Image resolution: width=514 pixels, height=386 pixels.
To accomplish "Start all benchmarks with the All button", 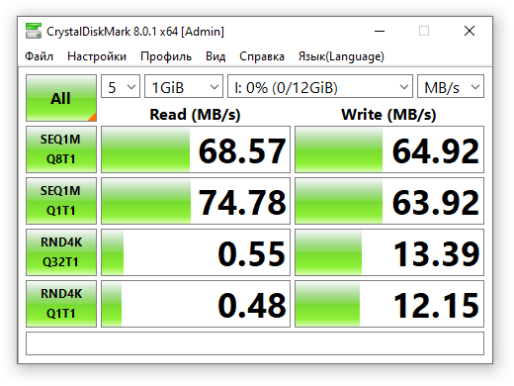I will [x=61, y=98].
